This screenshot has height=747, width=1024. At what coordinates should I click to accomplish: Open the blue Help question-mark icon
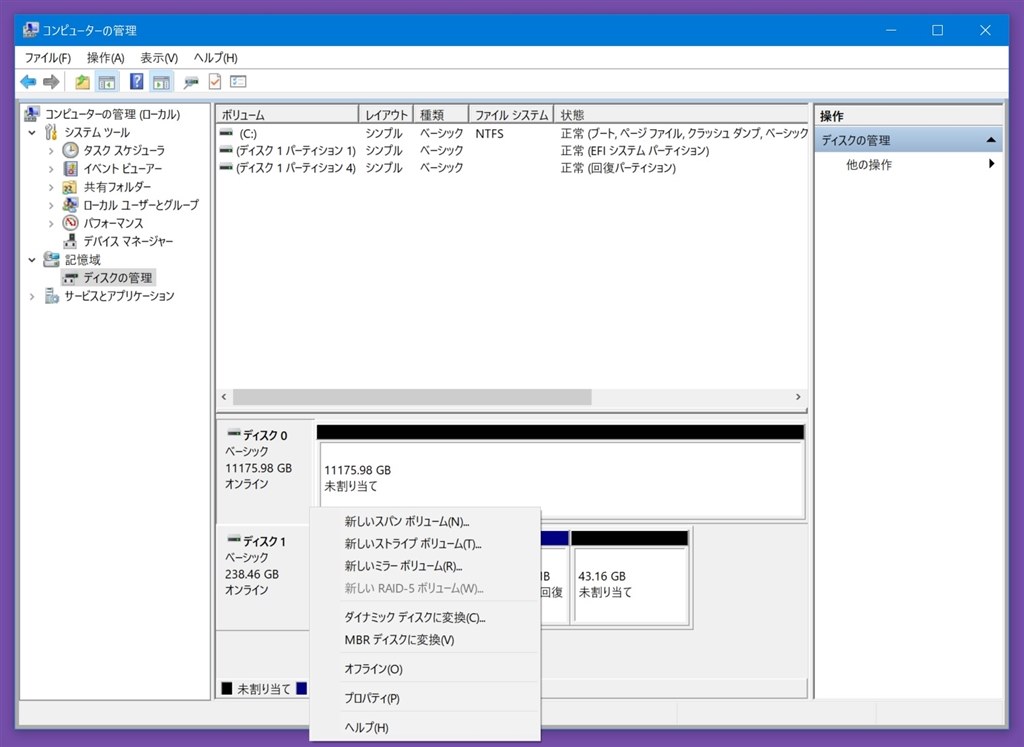136,82
